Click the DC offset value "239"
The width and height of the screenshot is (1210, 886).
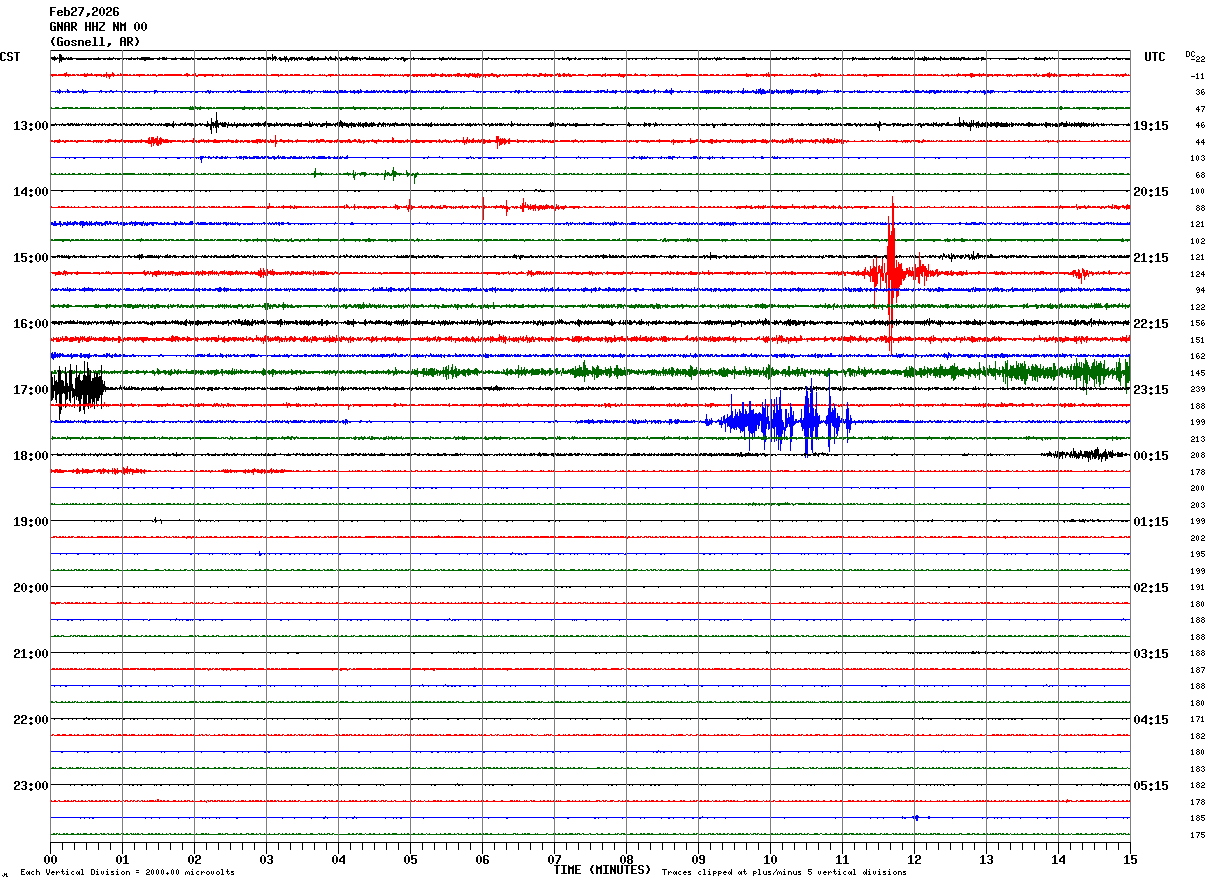coord(1197,390)
